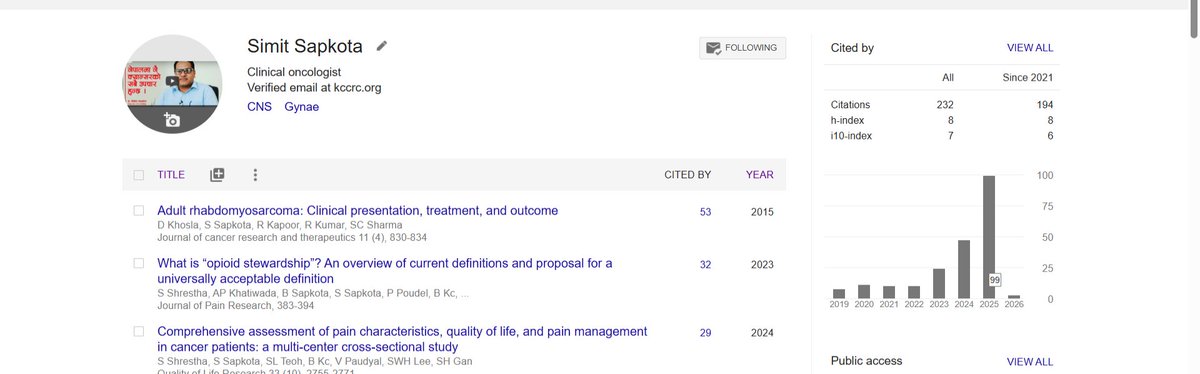Click the citations value 194 since 2021
The width and height of the screenshot is (1200, 374).
coord(1044,104)
